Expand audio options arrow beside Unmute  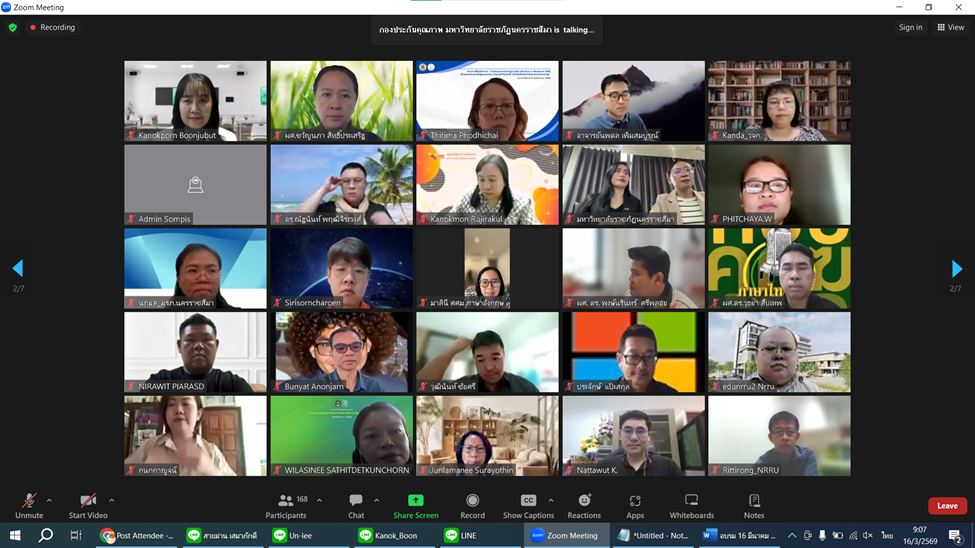point(49,500)
